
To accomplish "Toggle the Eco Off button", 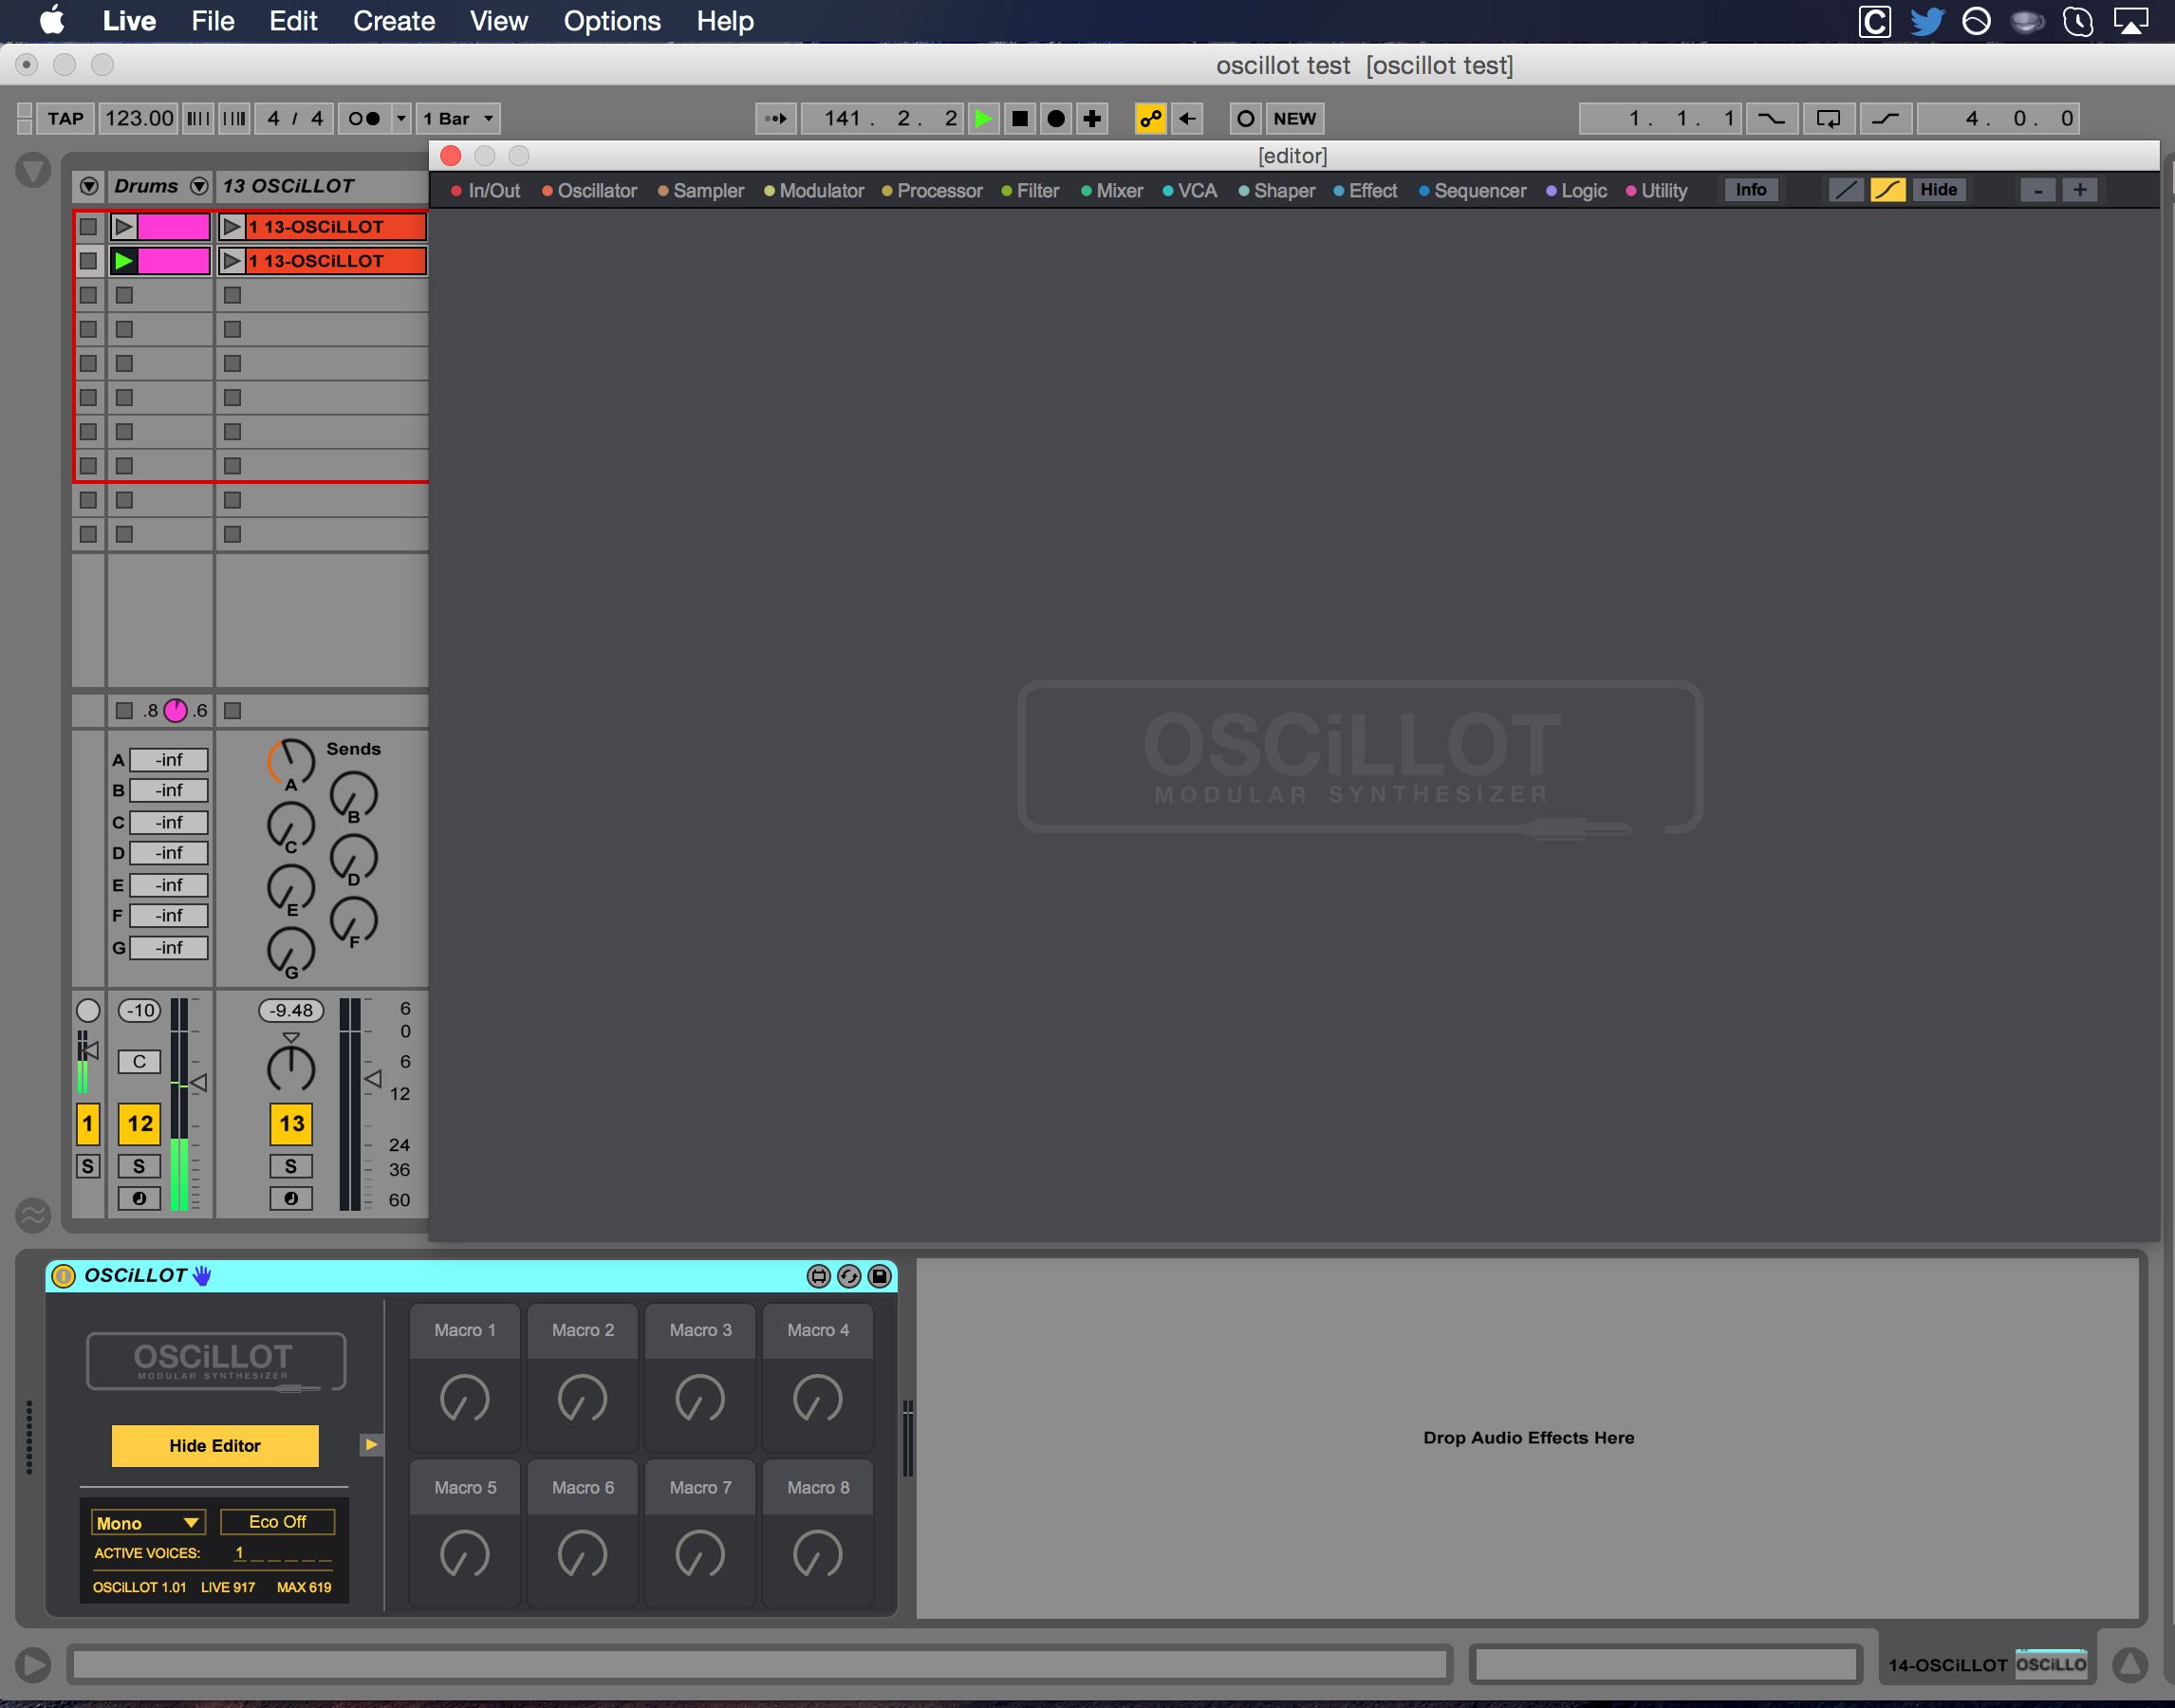I will point(277,1521).
